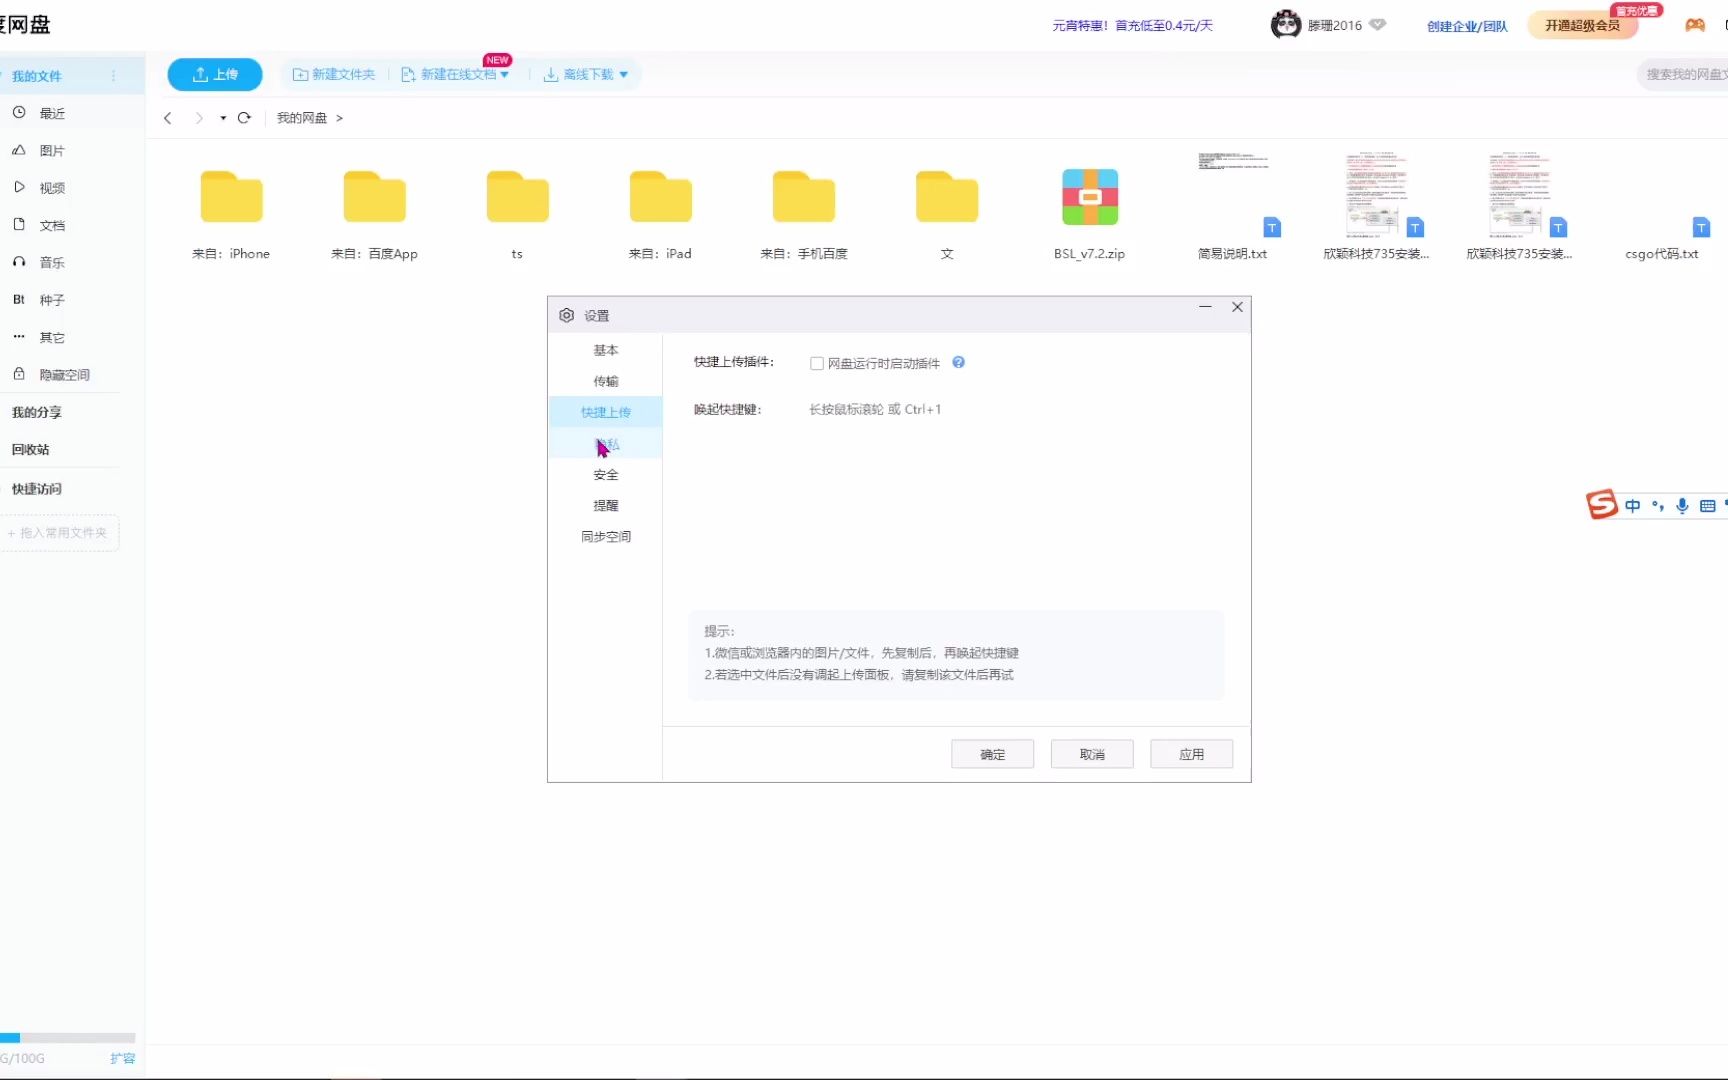Click 扩容 to expand storage
Image resolution: width=1728 pixels, height=1080 pixels.
(123, 1058)
